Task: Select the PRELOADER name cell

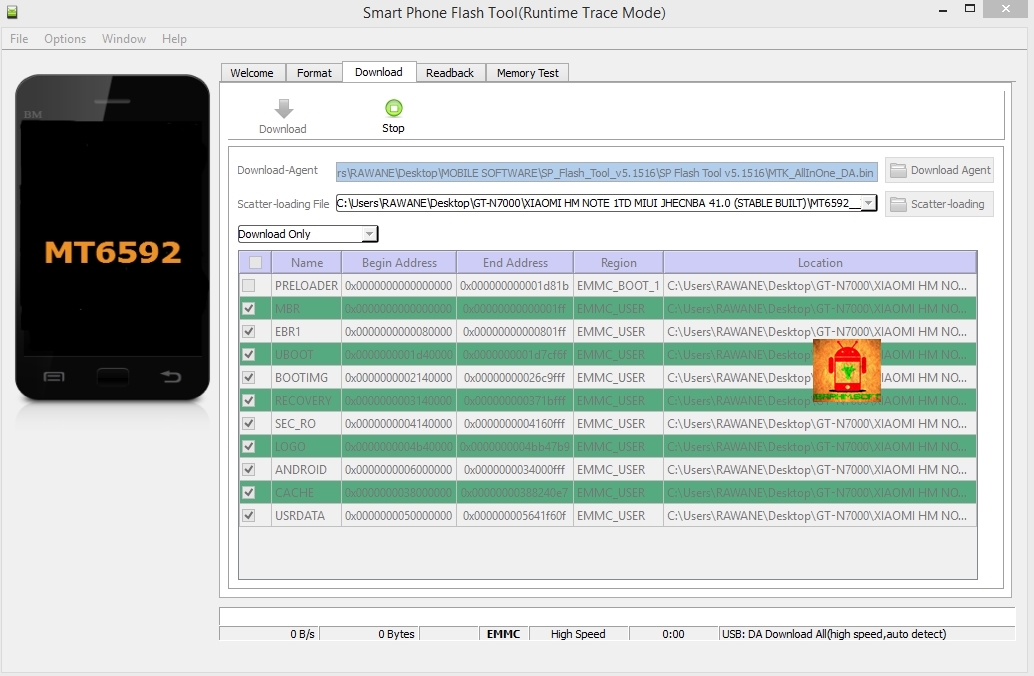Action: [307, 286]
